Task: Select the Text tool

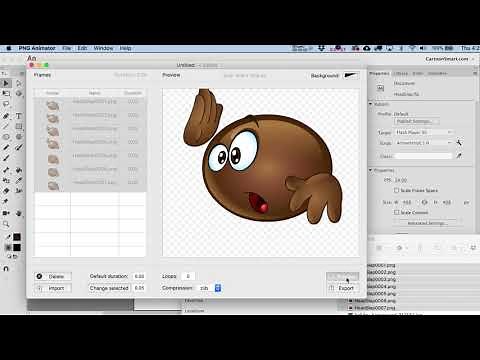Action: point(19,116)
